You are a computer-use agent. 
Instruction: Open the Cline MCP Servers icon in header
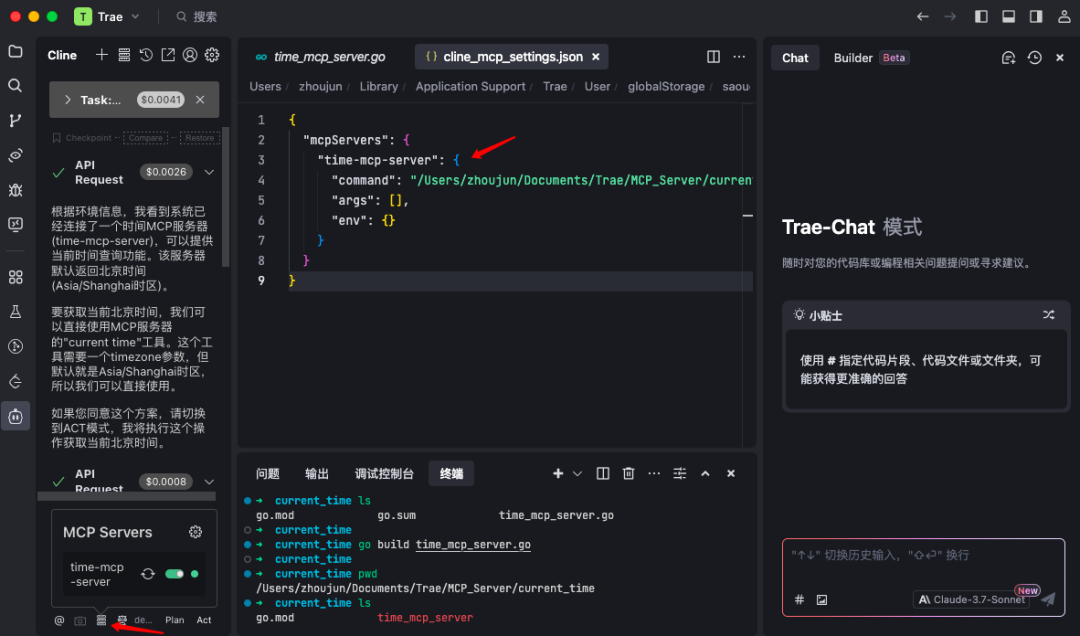[x=124, y=55]
